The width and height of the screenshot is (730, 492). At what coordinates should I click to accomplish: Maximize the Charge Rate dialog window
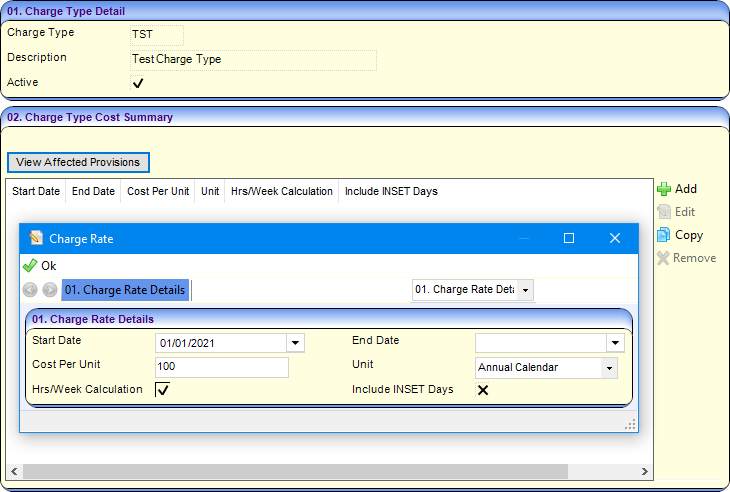[x=569, y=238]
